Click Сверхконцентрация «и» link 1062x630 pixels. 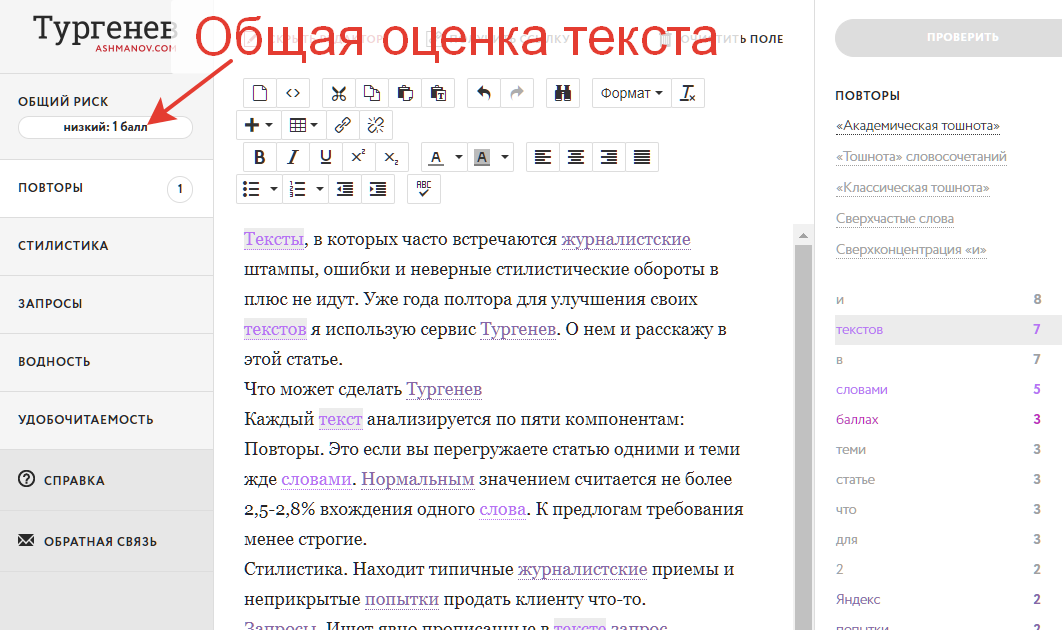point(911,250)
